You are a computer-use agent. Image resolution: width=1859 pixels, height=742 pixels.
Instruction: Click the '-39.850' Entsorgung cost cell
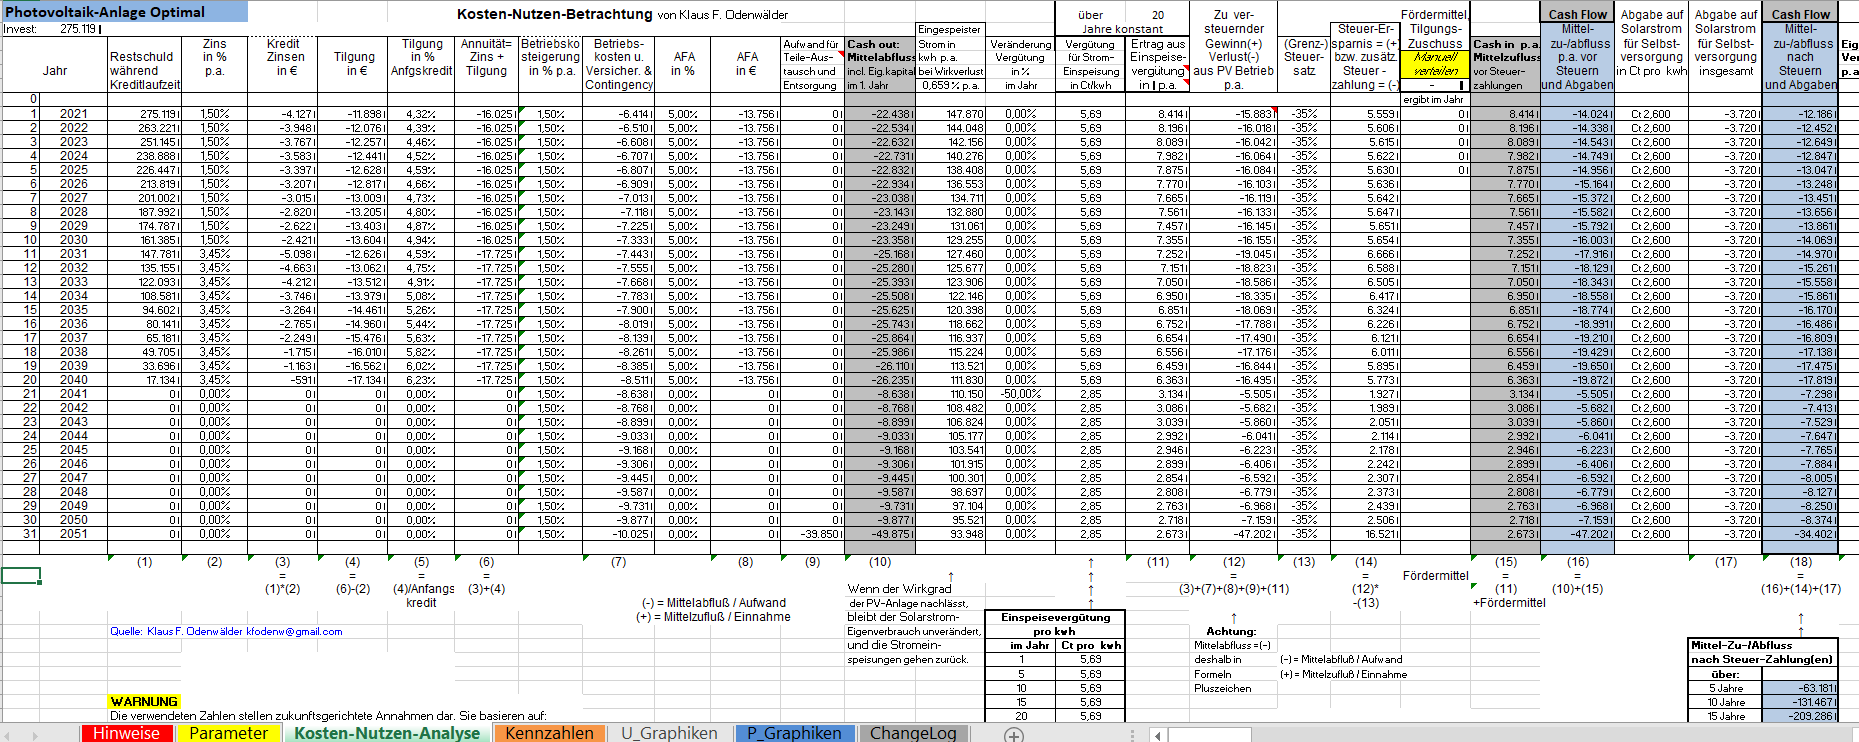click(812, 534)
